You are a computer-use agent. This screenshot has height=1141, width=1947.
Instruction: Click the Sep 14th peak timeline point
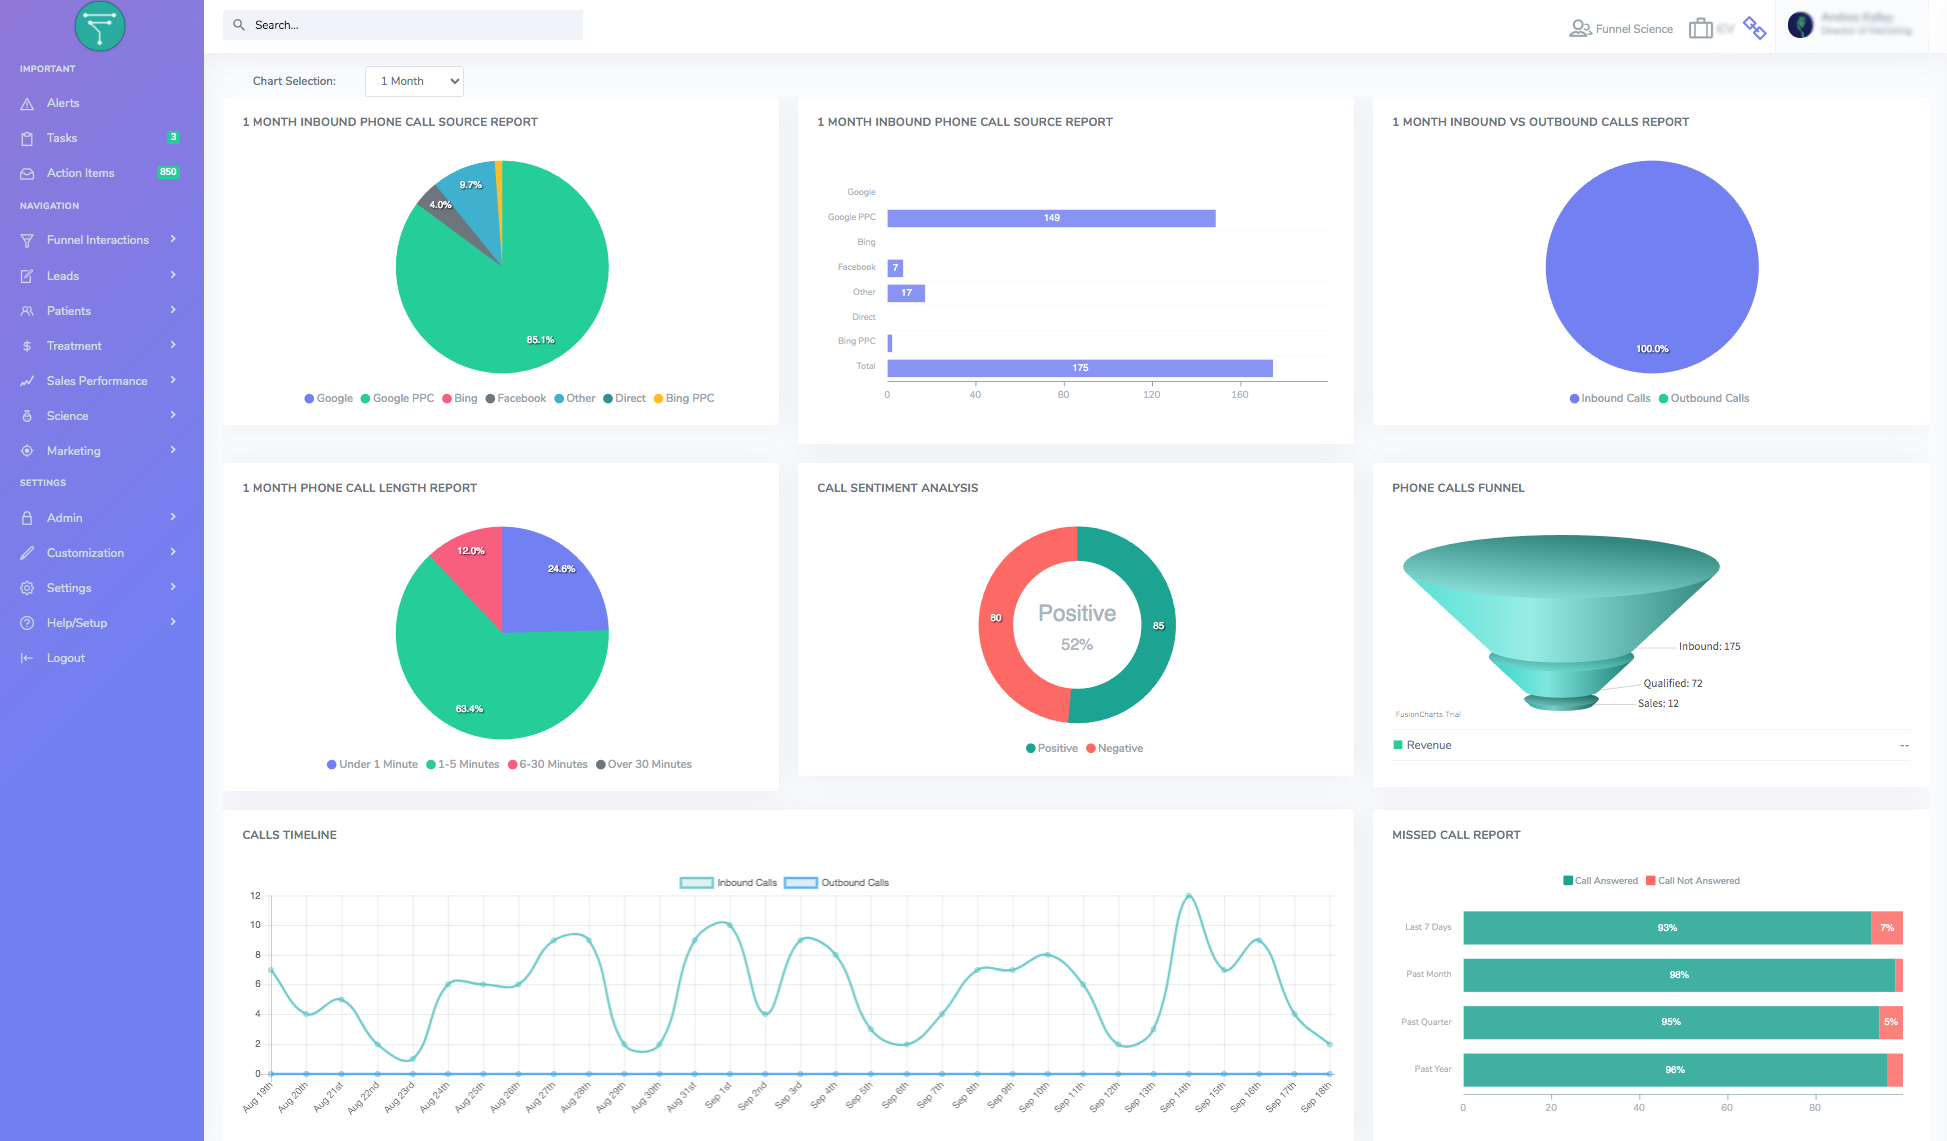(1188, 896)
